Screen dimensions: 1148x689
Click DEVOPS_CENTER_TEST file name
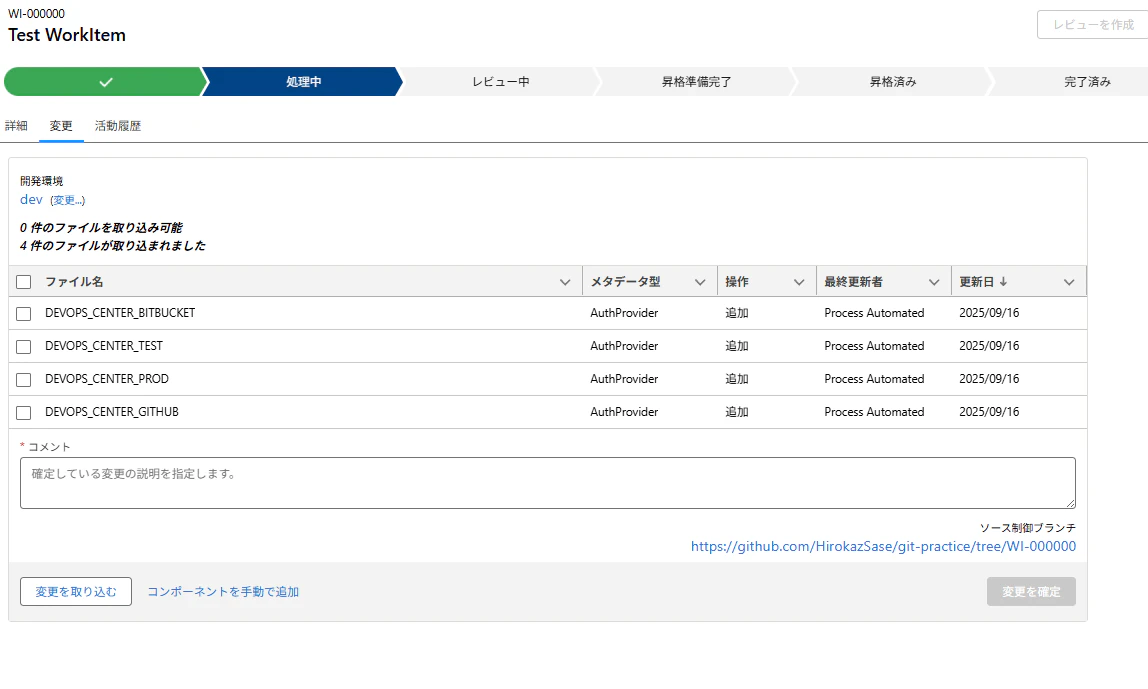click(x=104, y=346)
